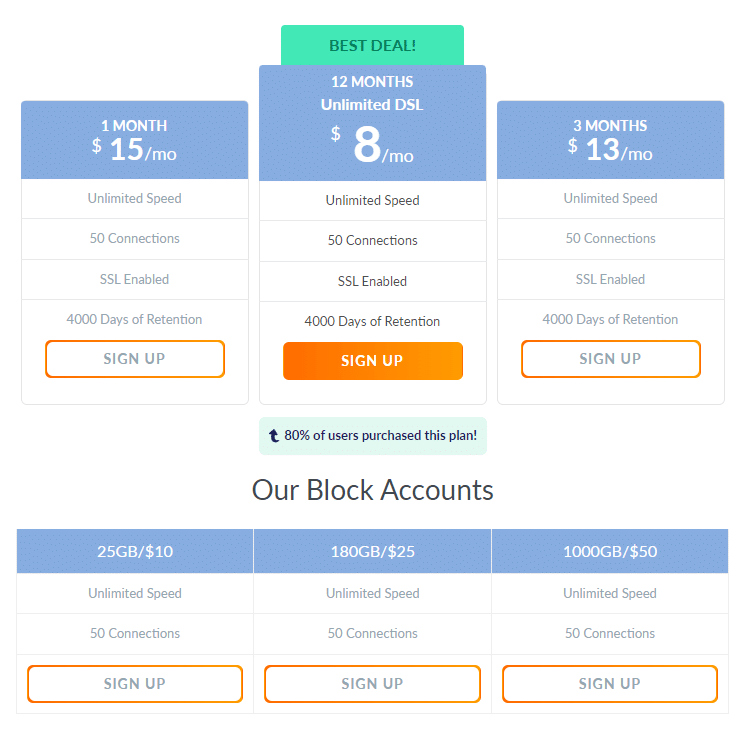Image resolution: width=741 pixels, height=730 pixels.
Task: Choose Sign Up under the 25GB/$10 block
Action: (x=135, y=684)
